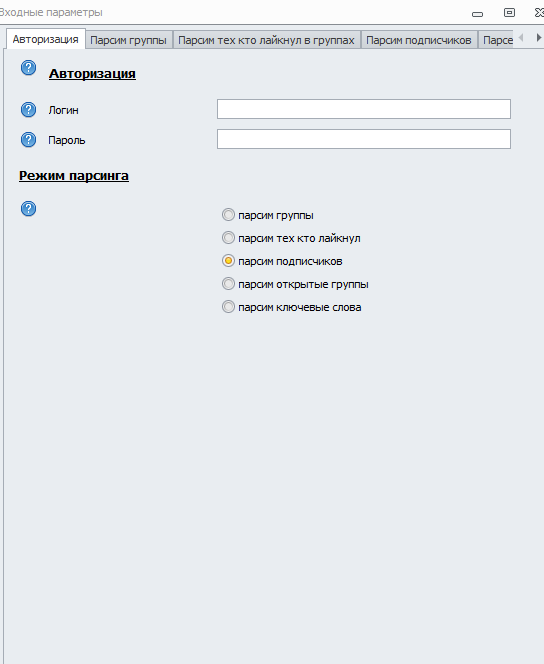
Task: Go to Парсим подписчиков tab
Action: tap(419, 40)
